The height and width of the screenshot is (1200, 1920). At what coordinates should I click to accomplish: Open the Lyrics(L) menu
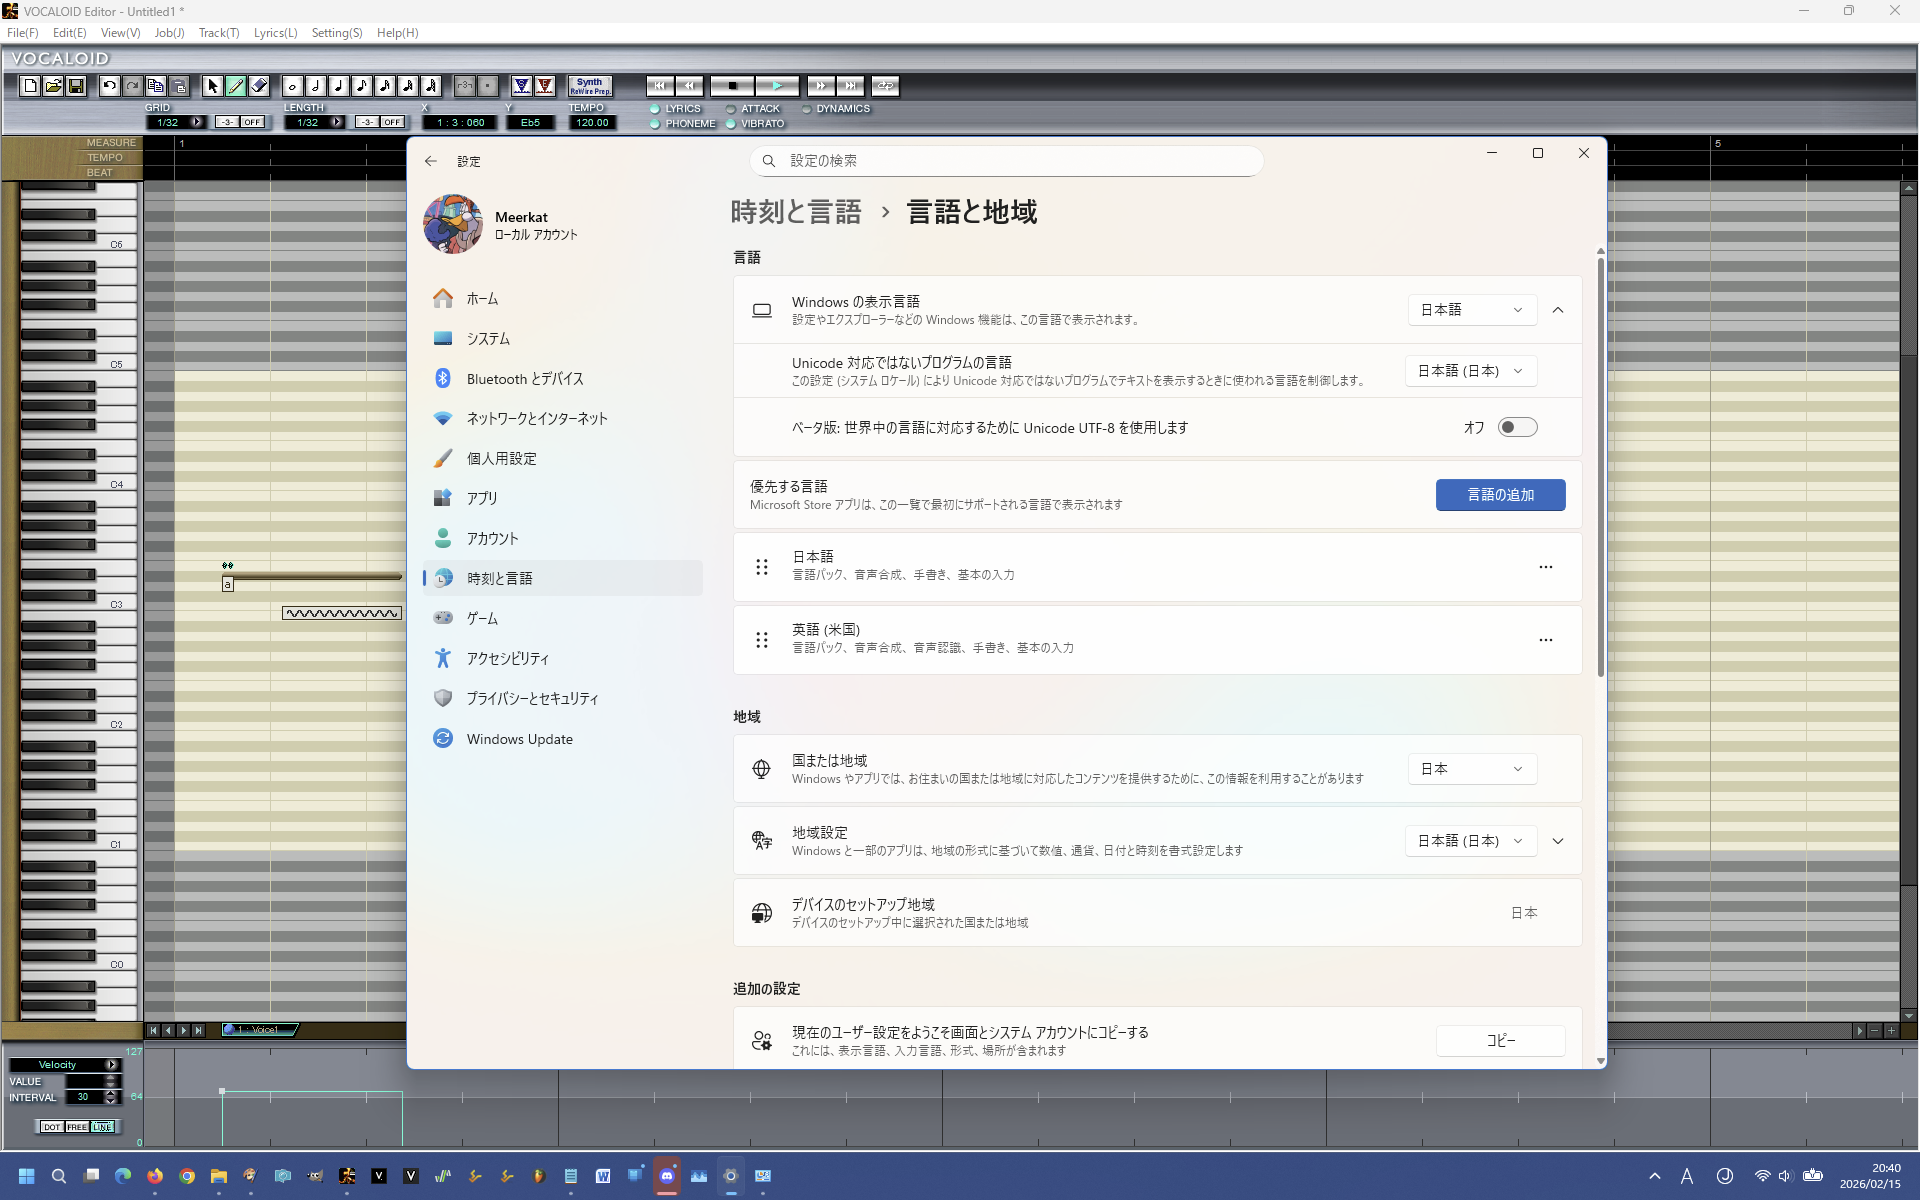pyautogui.click(x=275, y=32)
